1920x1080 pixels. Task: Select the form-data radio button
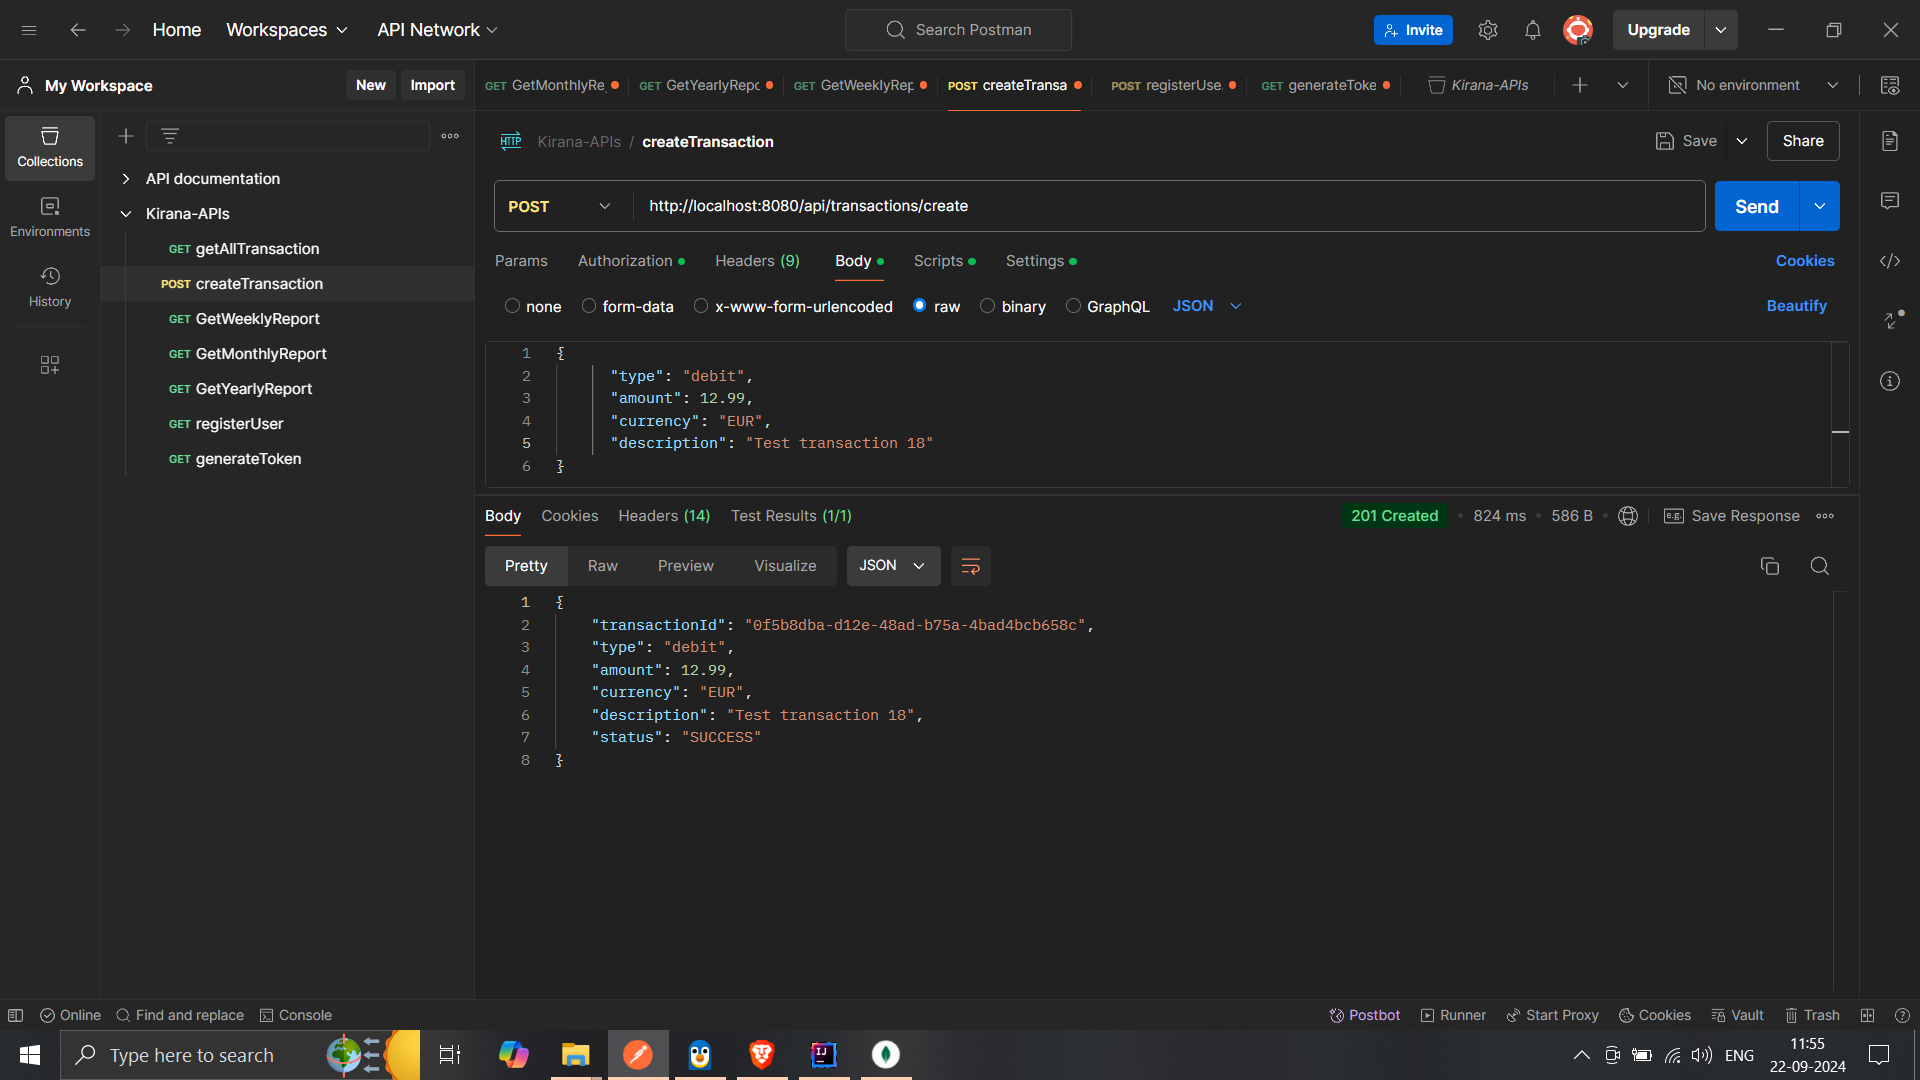click(589, 306)
